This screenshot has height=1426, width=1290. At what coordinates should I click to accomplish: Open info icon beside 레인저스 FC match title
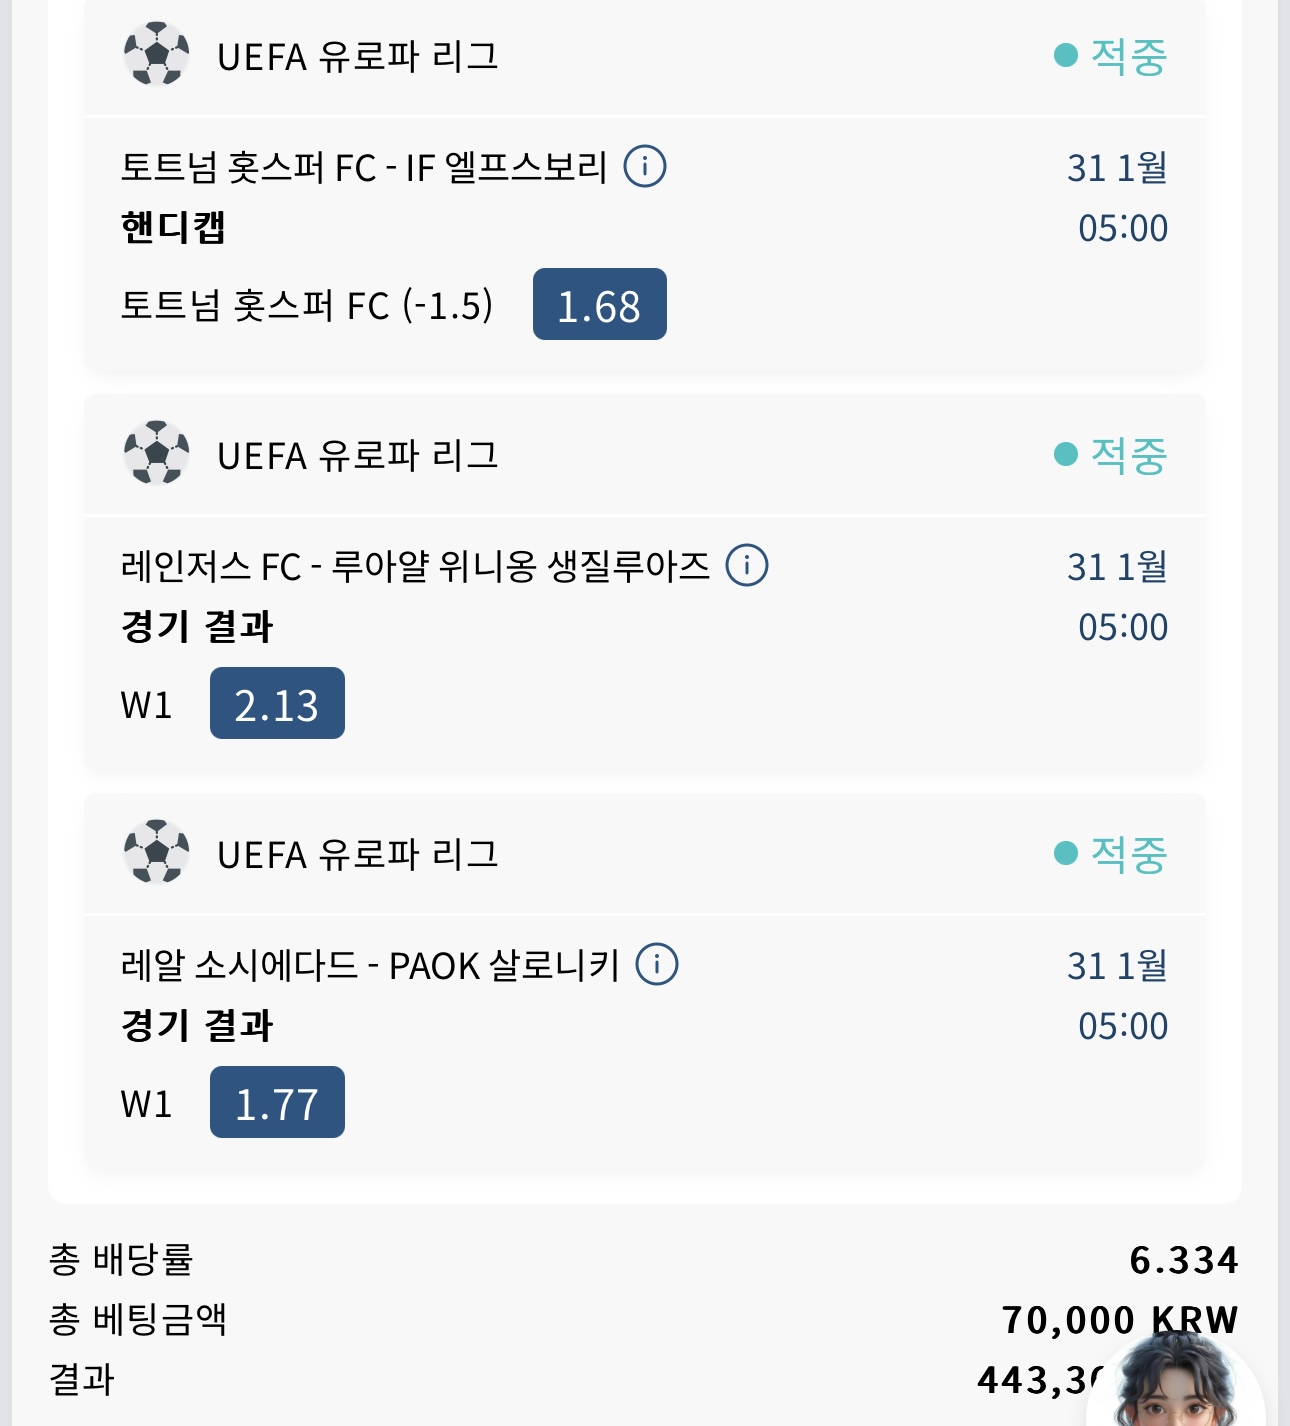coord(747,565)
